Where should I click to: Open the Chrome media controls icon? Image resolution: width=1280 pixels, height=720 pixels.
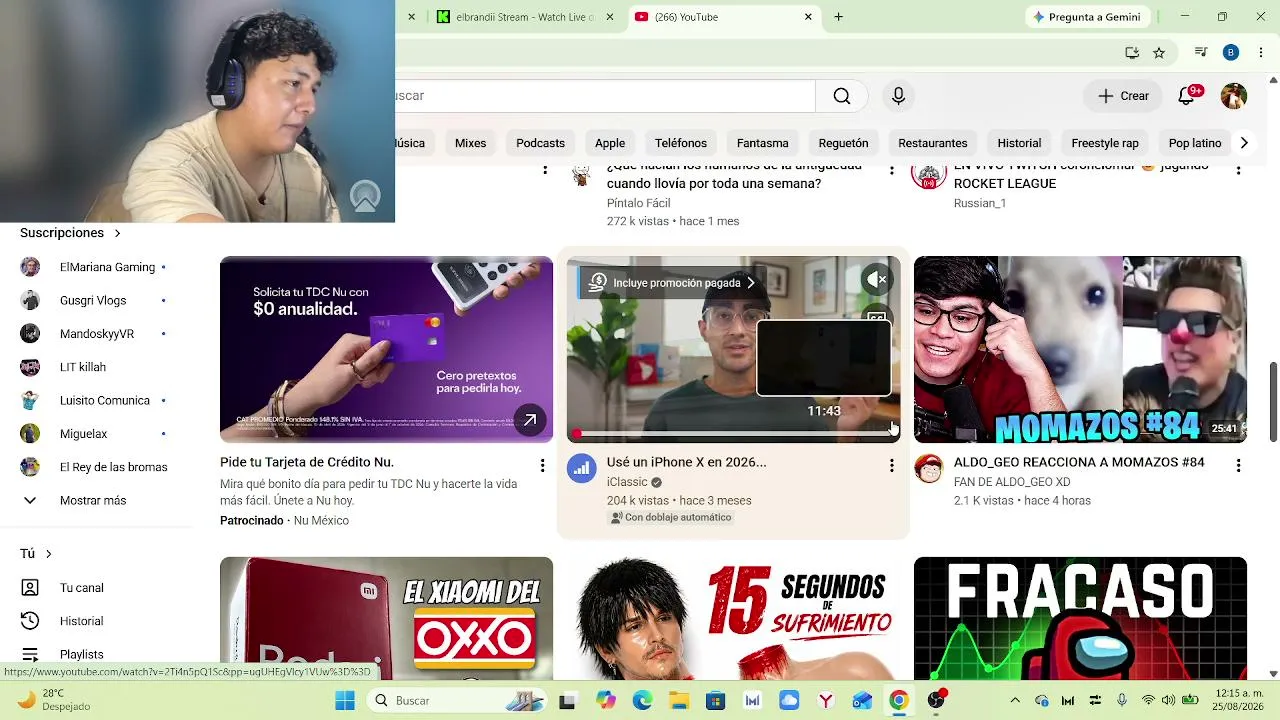(1201, 53)
